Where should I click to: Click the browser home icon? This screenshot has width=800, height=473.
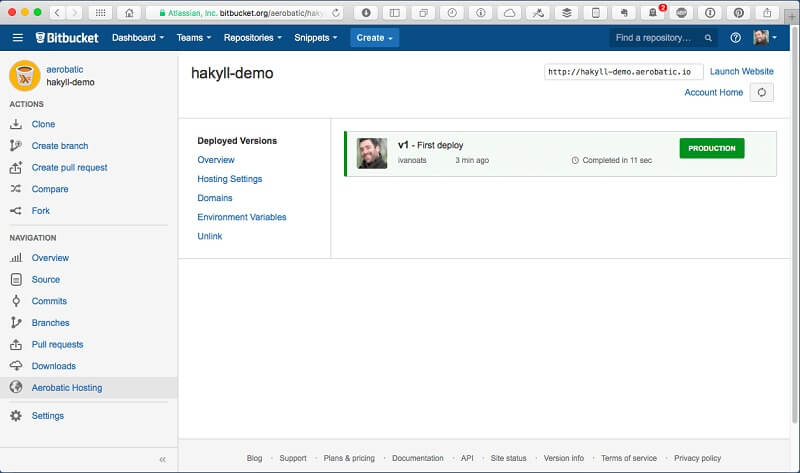point(129,13)
